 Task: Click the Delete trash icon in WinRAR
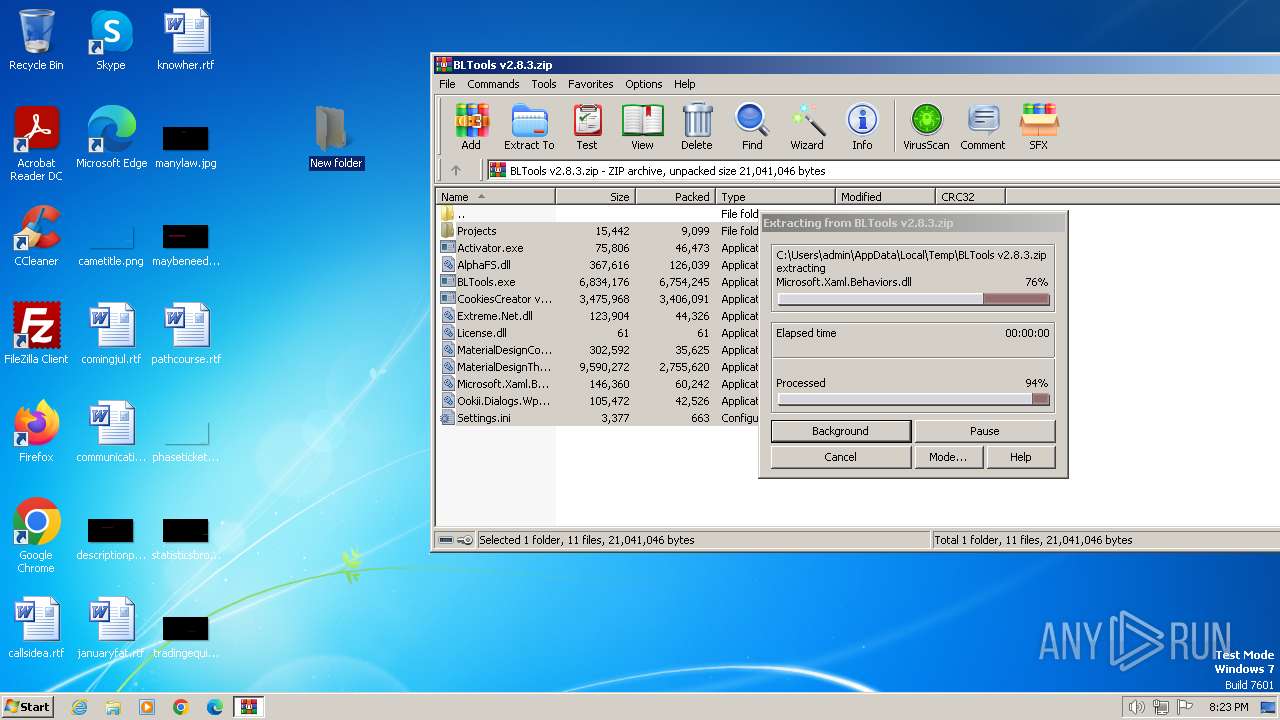(x=697, y=126)
